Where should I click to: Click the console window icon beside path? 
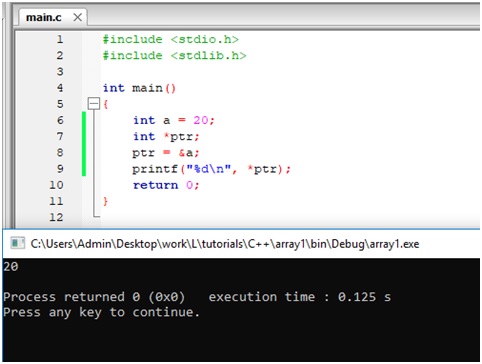(x=17, y=243)
